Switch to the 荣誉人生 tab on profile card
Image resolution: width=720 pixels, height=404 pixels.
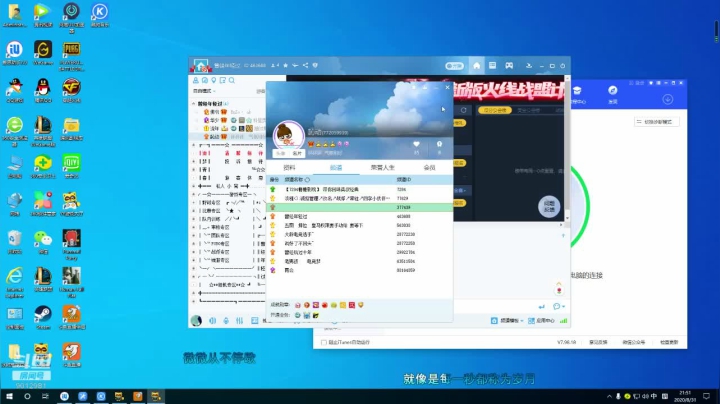pyautogui.click(x=382, y=168)
